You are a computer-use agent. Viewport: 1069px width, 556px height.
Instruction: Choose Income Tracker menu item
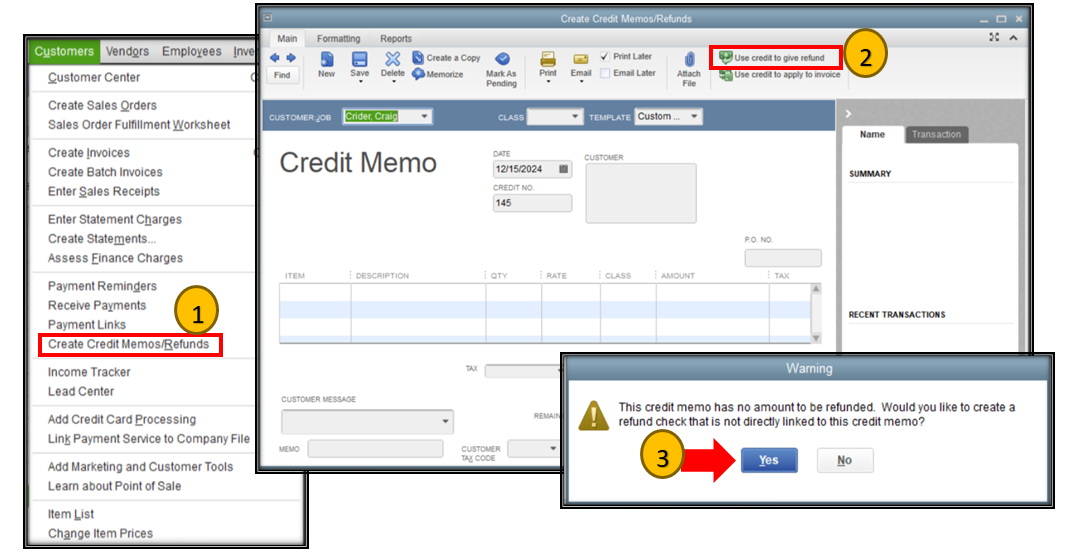pyautogui.click(x=89, y=372)
